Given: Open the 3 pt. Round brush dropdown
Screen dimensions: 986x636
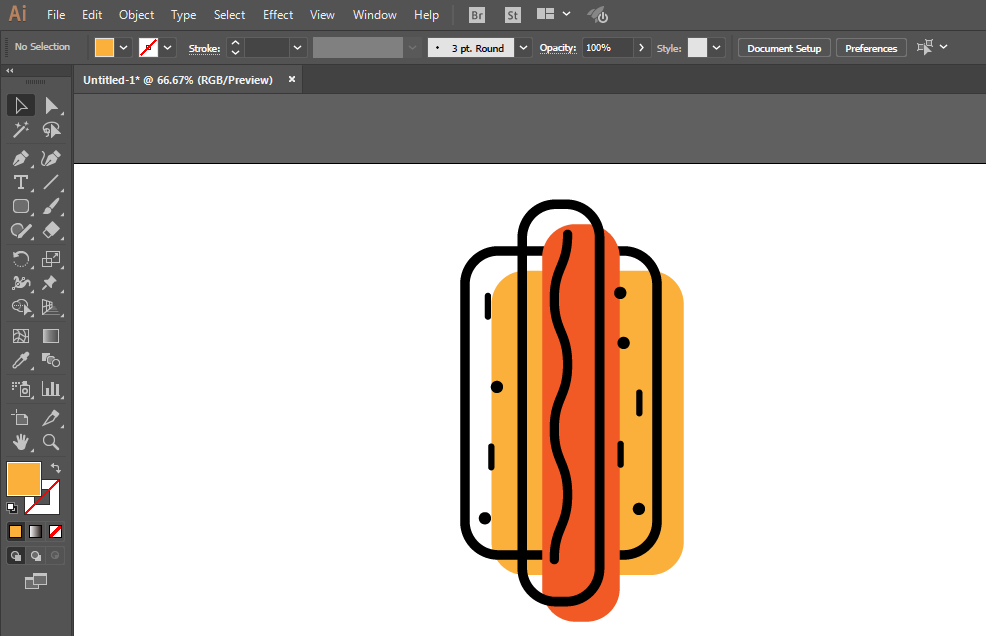Looking at the screenshot, I should point(523,47).
